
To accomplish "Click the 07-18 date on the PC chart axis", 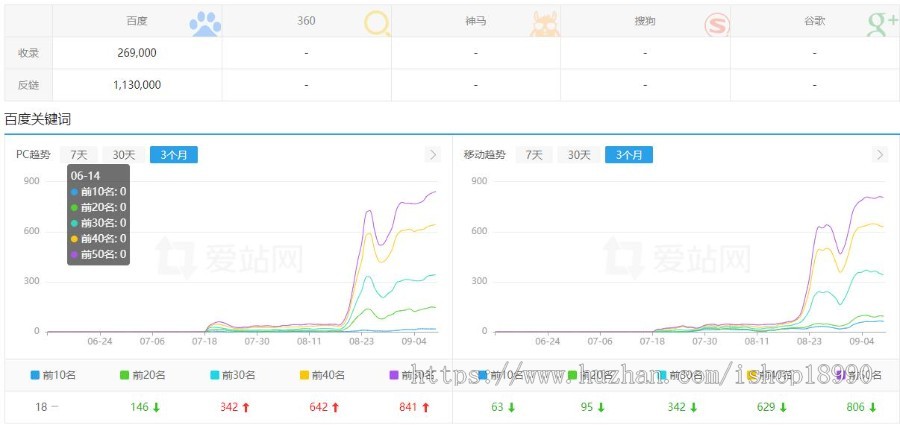I will [x=205, y=341].
